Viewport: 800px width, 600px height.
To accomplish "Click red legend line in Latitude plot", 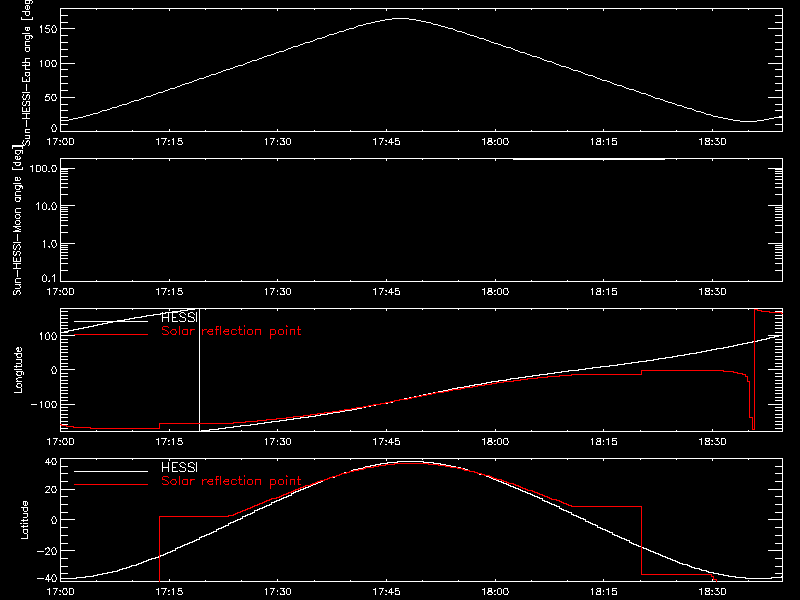I will 111,484.
